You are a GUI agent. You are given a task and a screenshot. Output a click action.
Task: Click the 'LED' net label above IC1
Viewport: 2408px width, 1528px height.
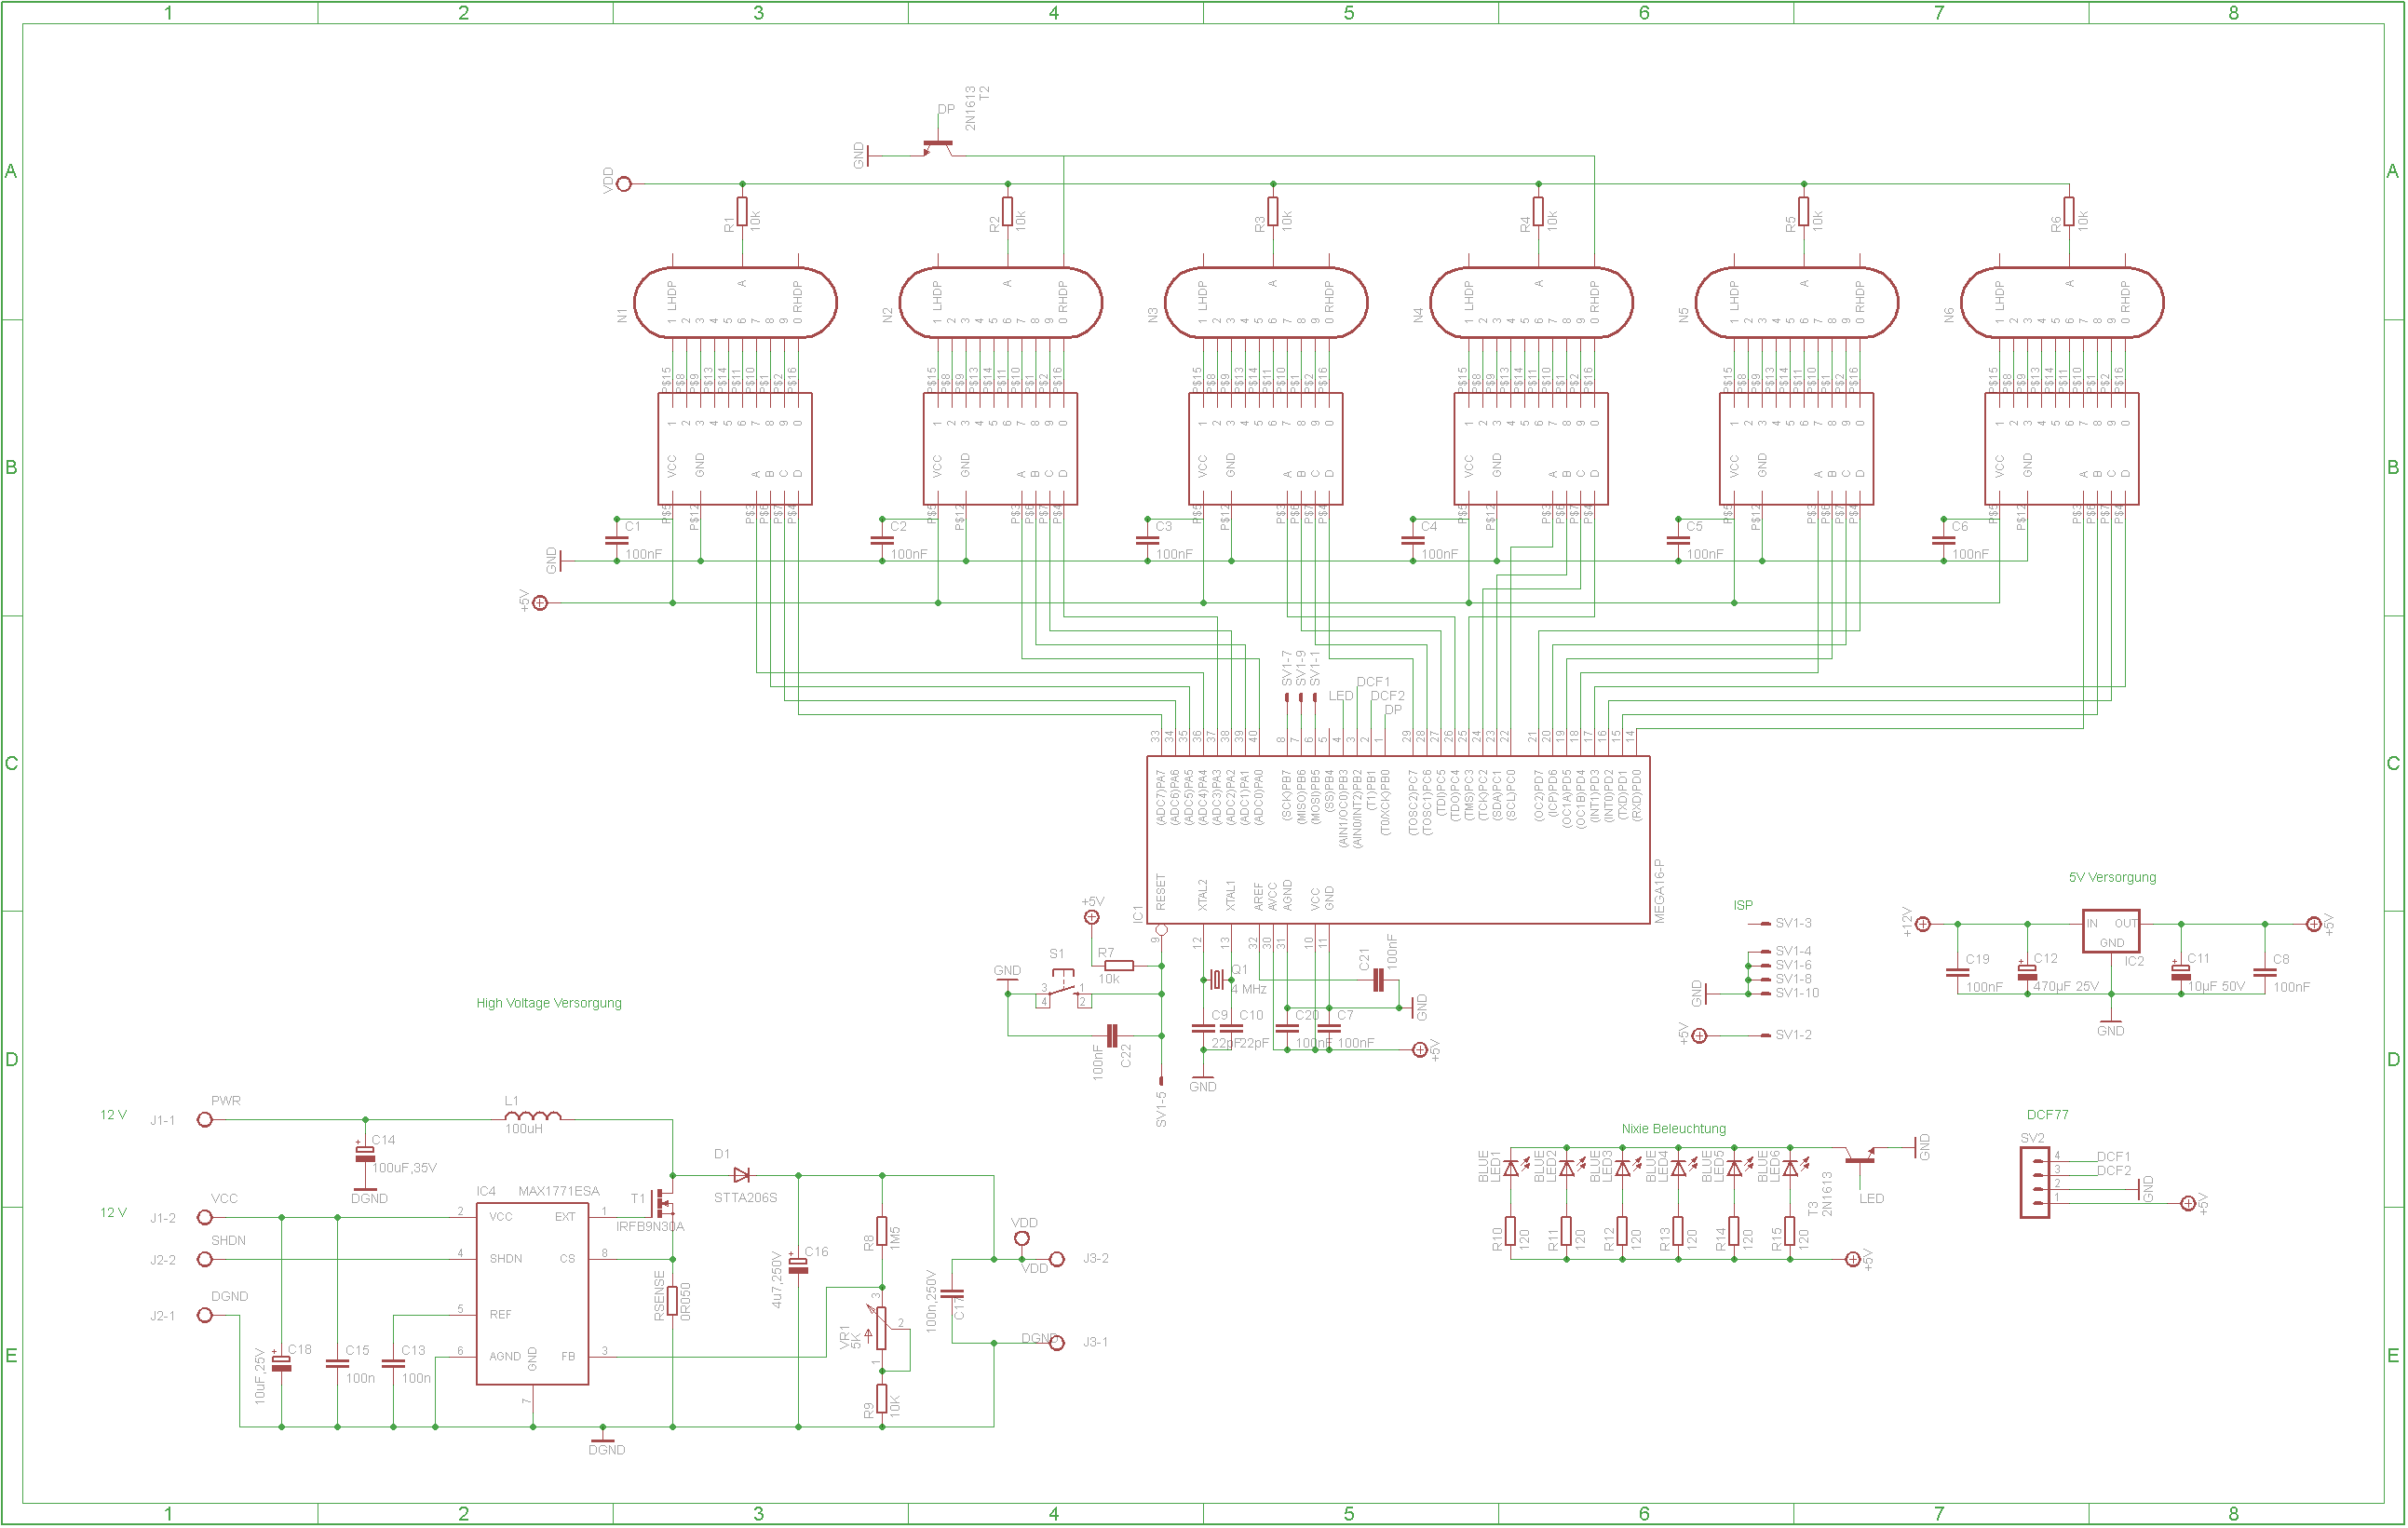(1341, 696)
